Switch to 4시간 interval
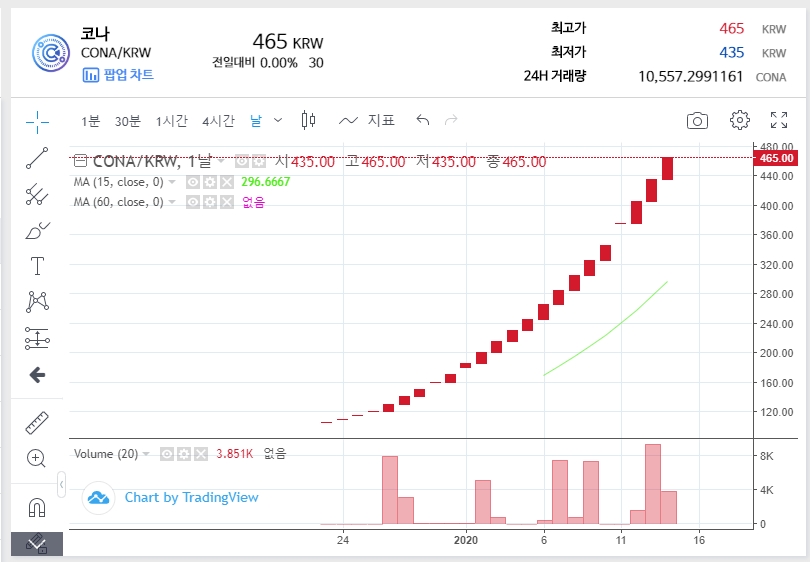This screenshot has width=810, height=562. pyautogui.click(x=218, y=121)
